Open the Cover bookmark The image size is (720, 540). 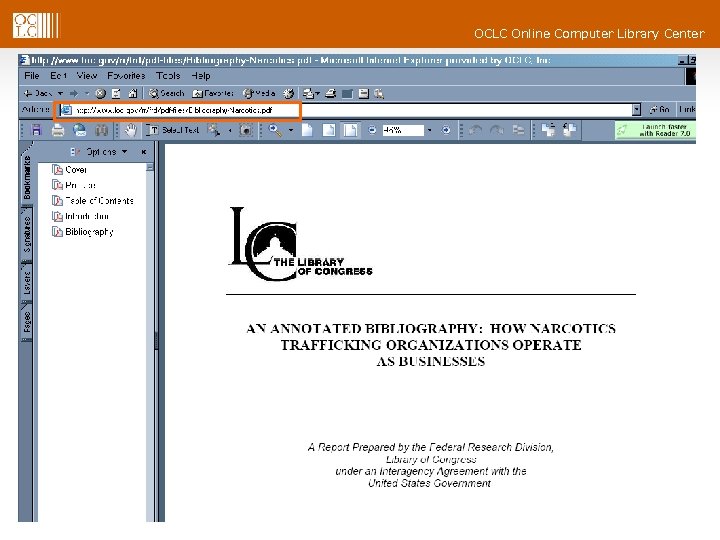(70, 170)
